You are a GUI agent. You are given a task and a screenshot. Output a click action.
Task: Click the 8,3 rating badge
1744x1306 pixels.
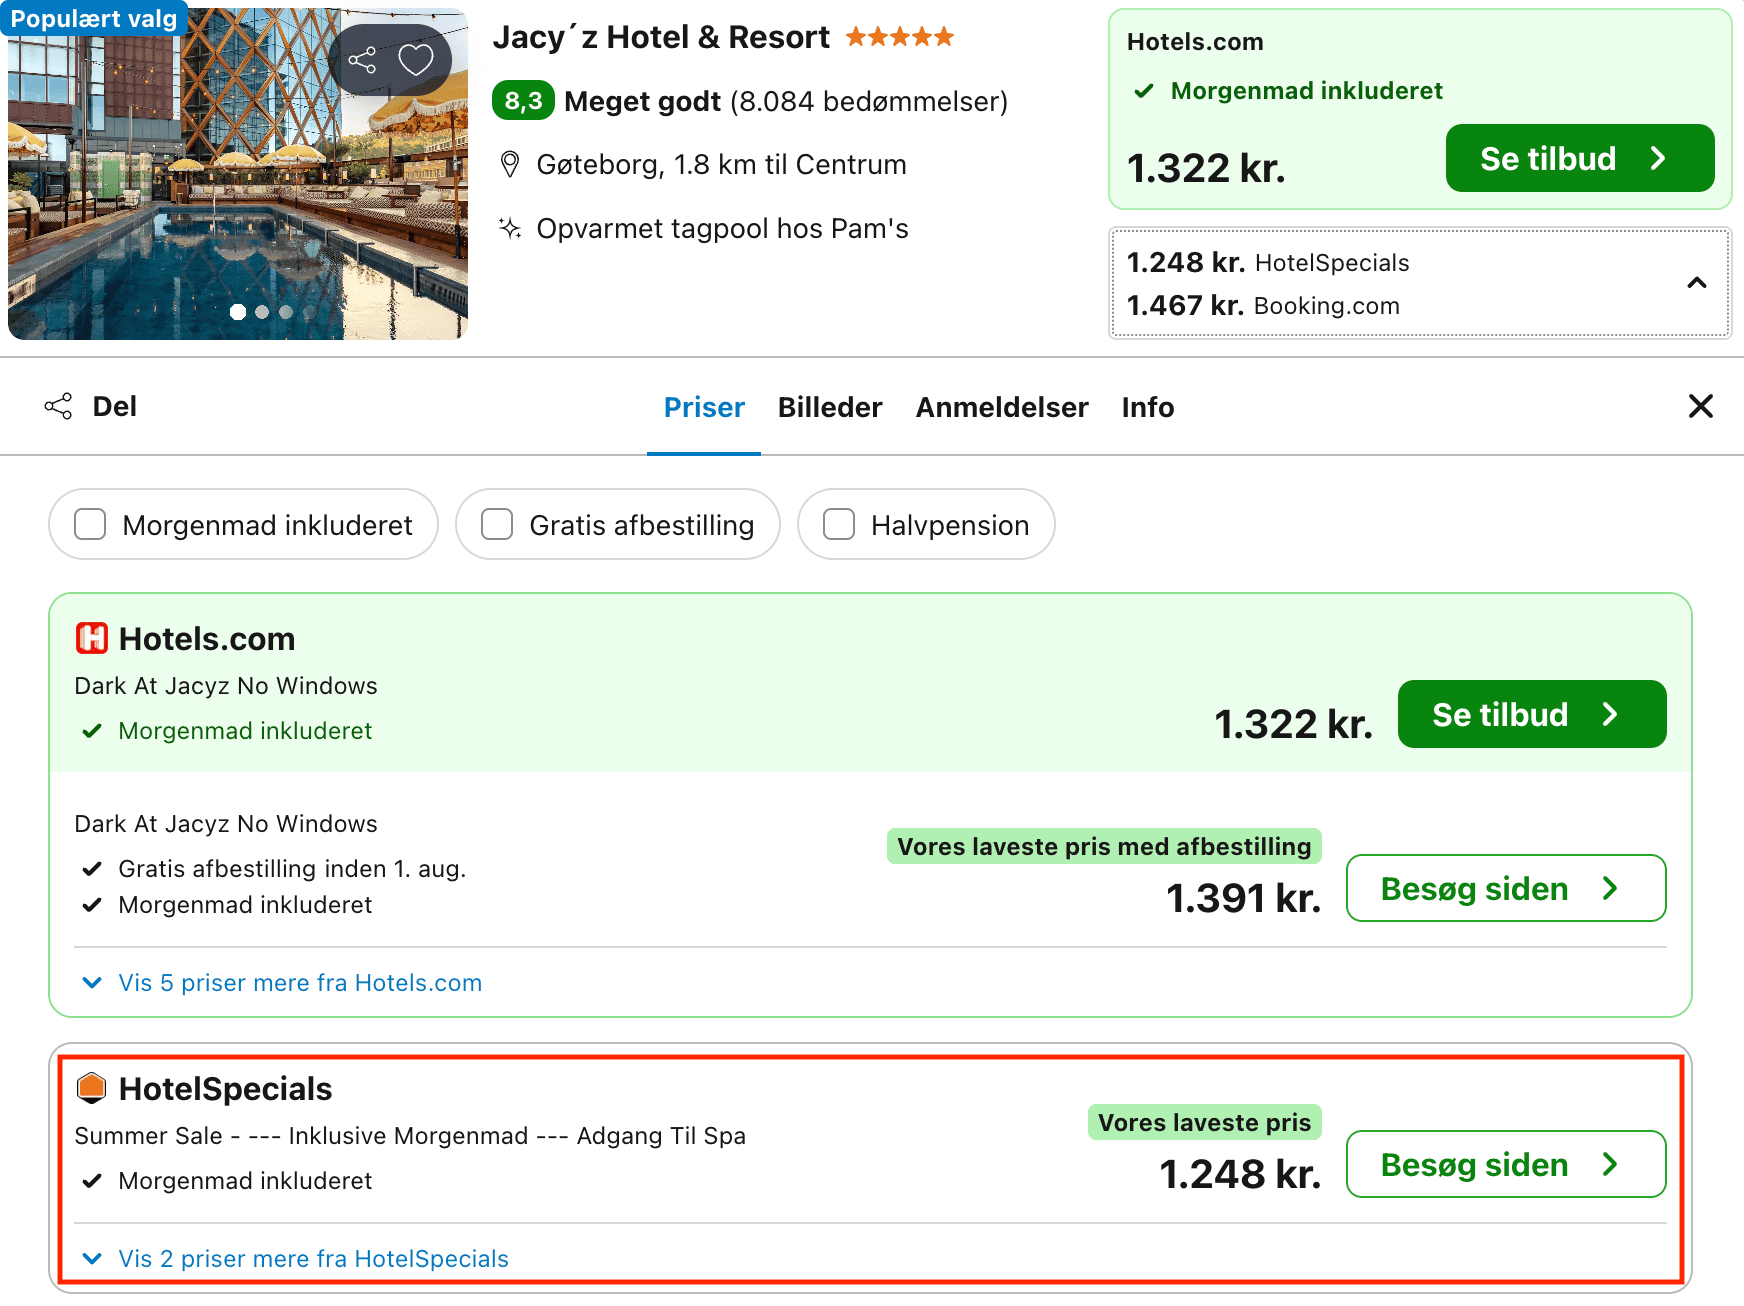tap(523, 101)
